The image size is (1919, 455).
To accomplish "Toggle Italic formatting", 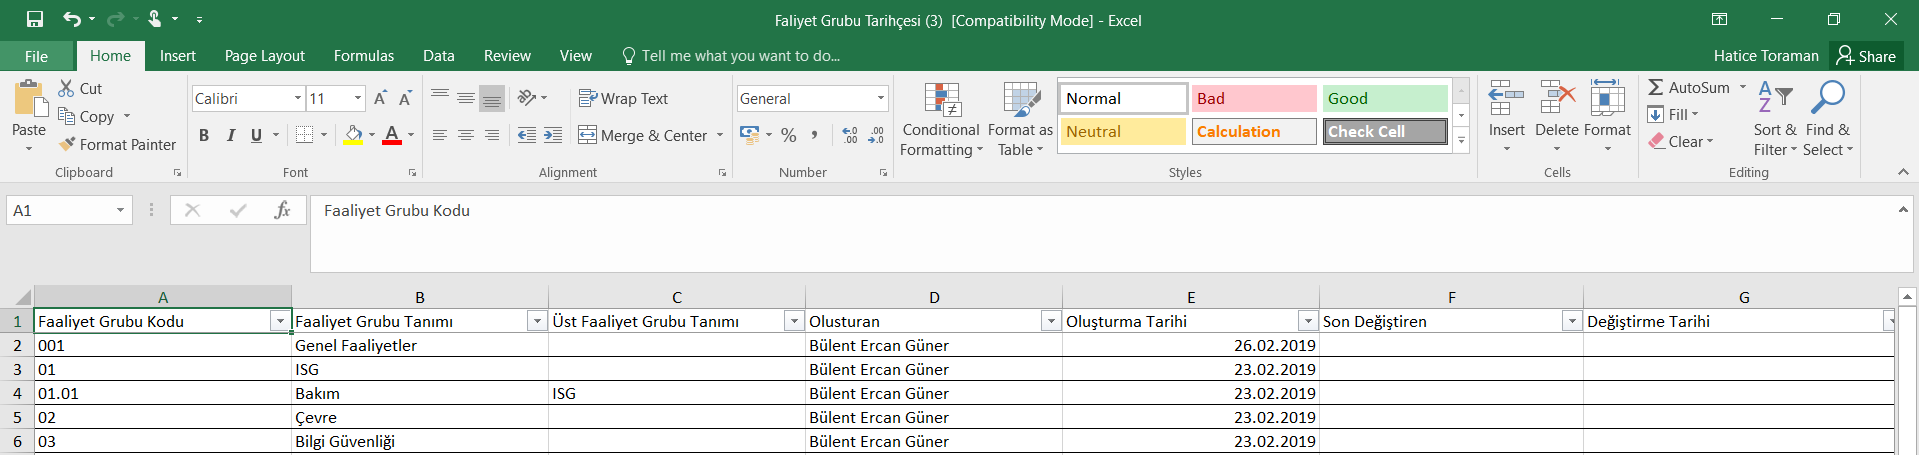I will point(230,135).
